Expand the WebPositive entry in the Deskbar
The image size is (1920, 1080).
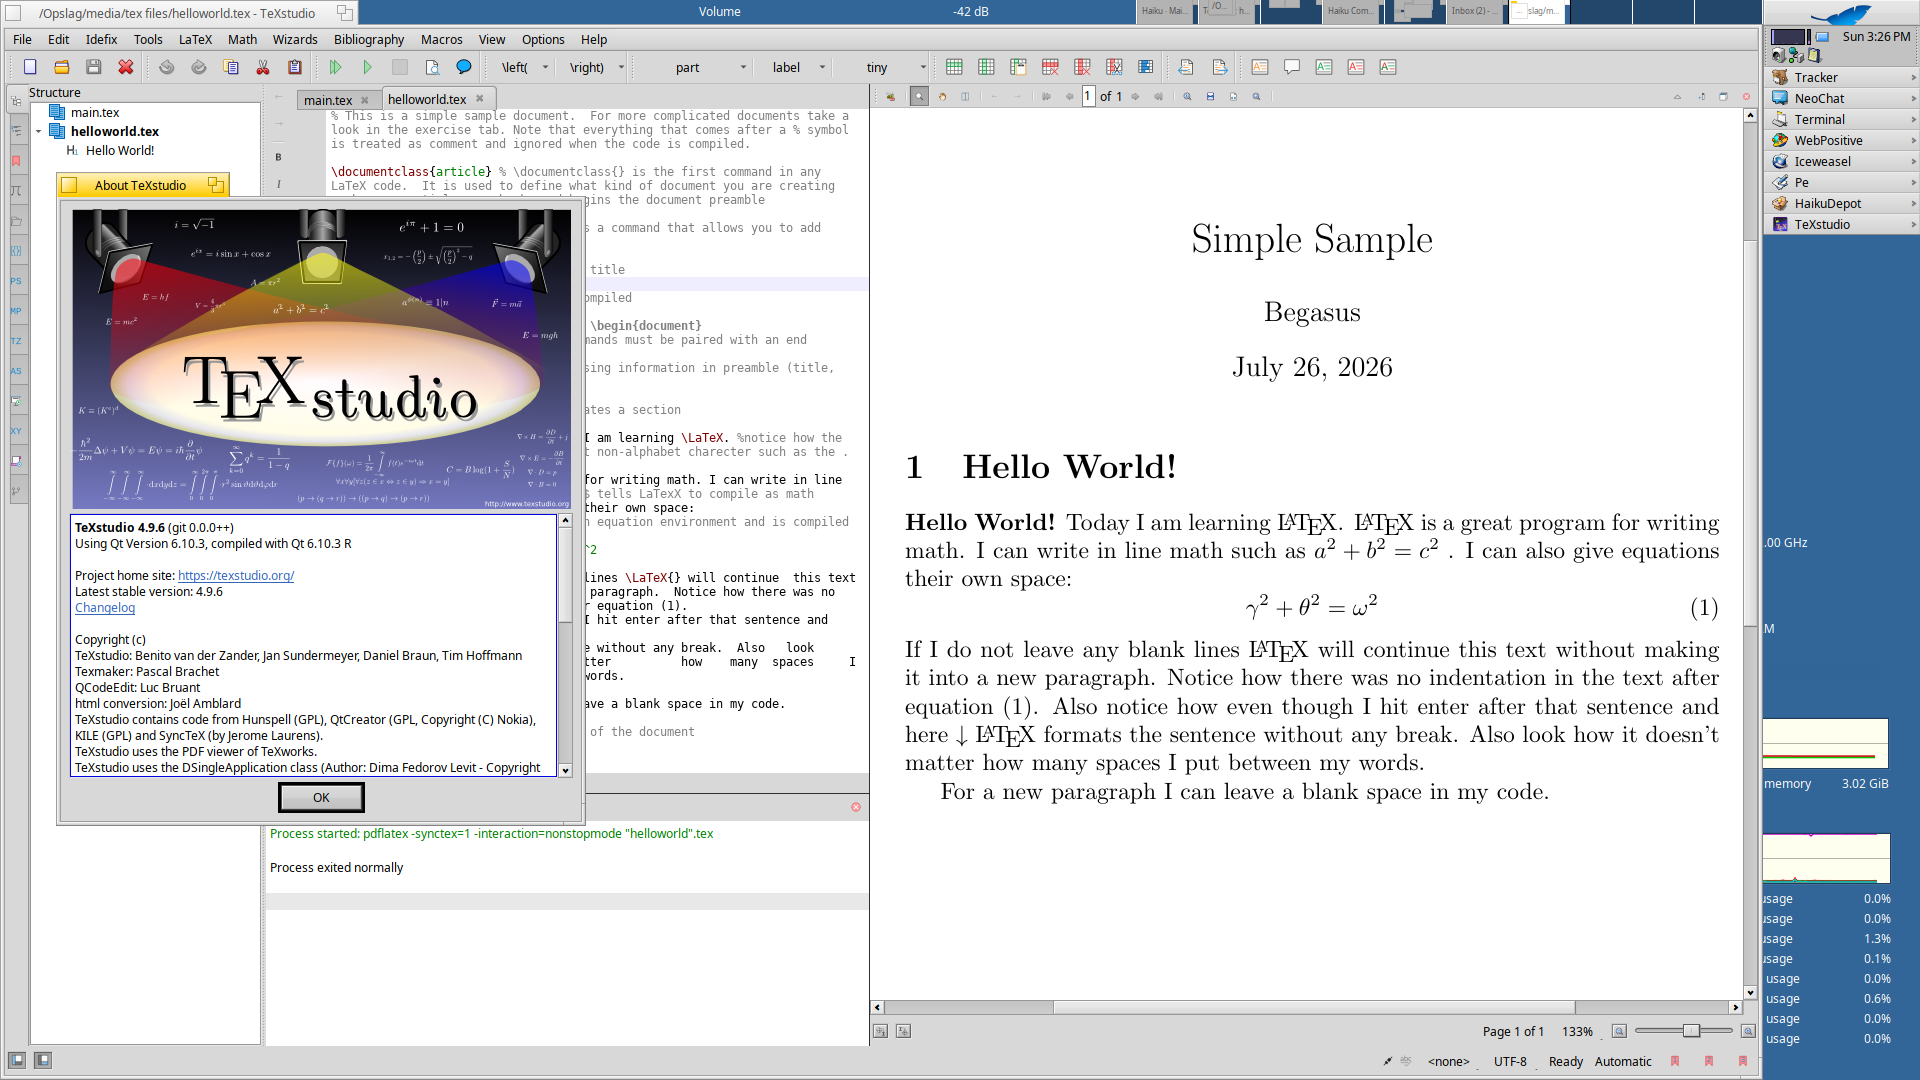1913,141
